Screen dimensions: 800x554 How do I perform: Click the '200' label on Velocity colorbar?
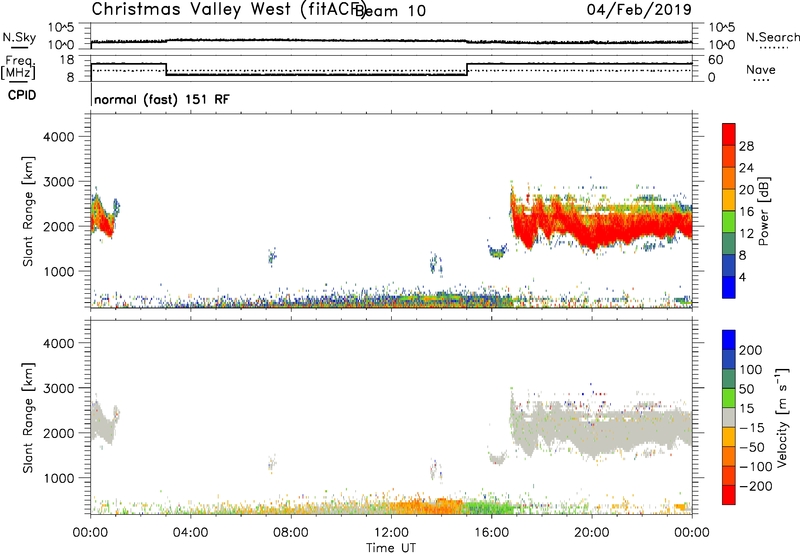(751, 350)
